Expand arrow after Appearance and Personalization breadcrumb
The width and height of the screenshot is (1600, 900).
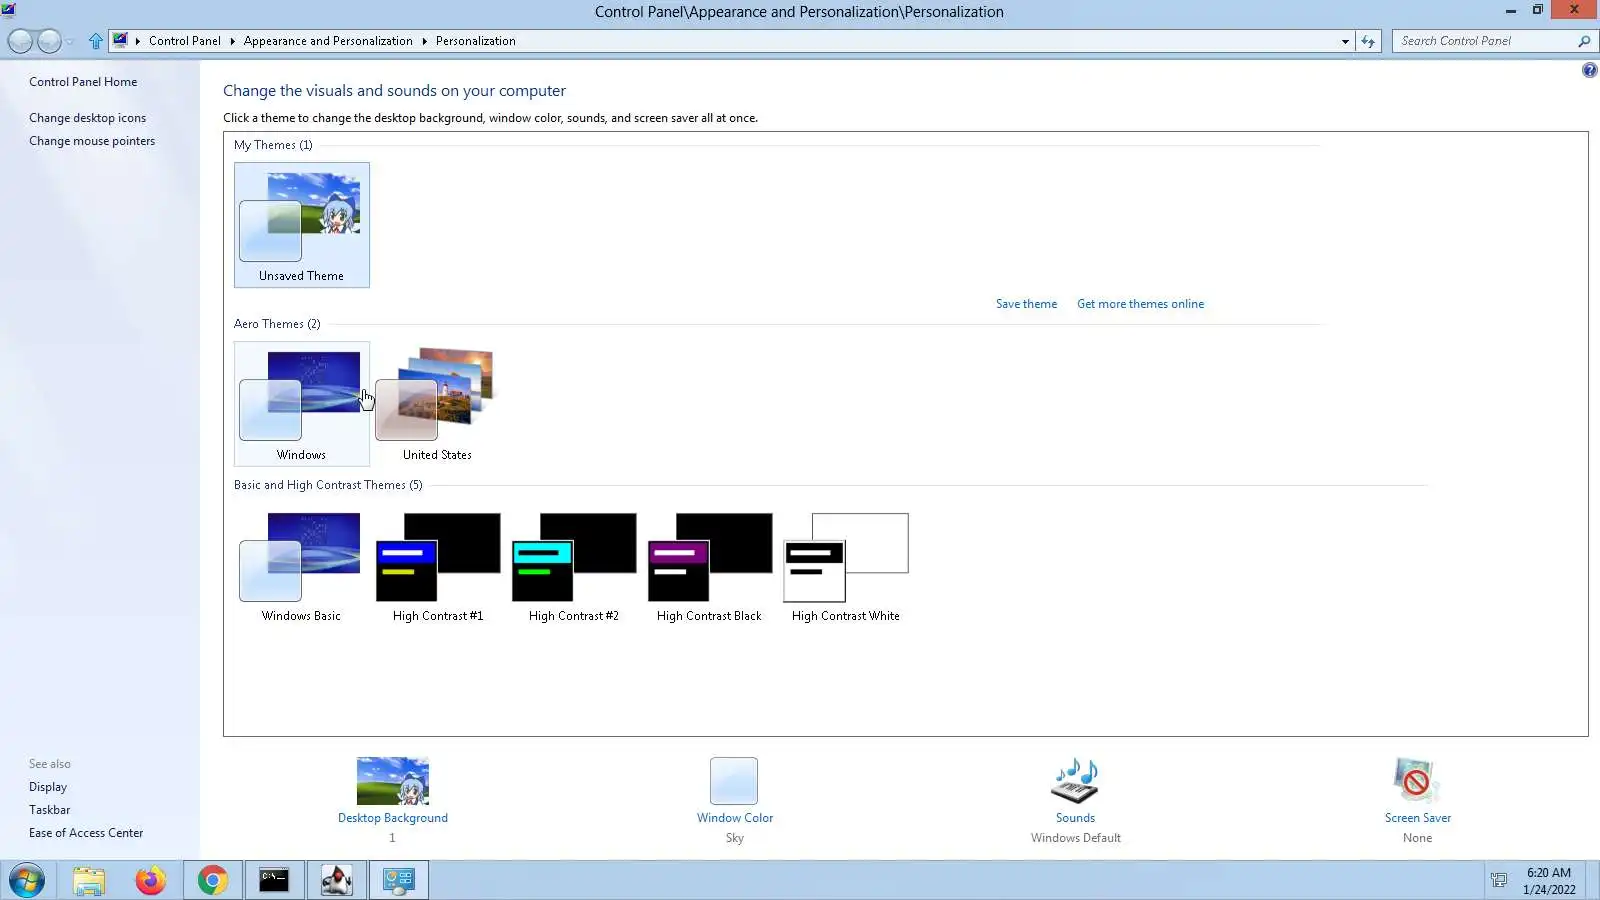pyautogui.click(x=424, y=41)
